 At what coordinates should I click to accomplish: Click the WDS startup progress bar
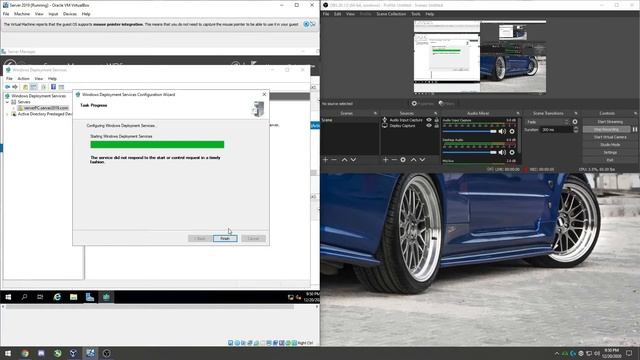pyautogui.click(x=157, y=144)
